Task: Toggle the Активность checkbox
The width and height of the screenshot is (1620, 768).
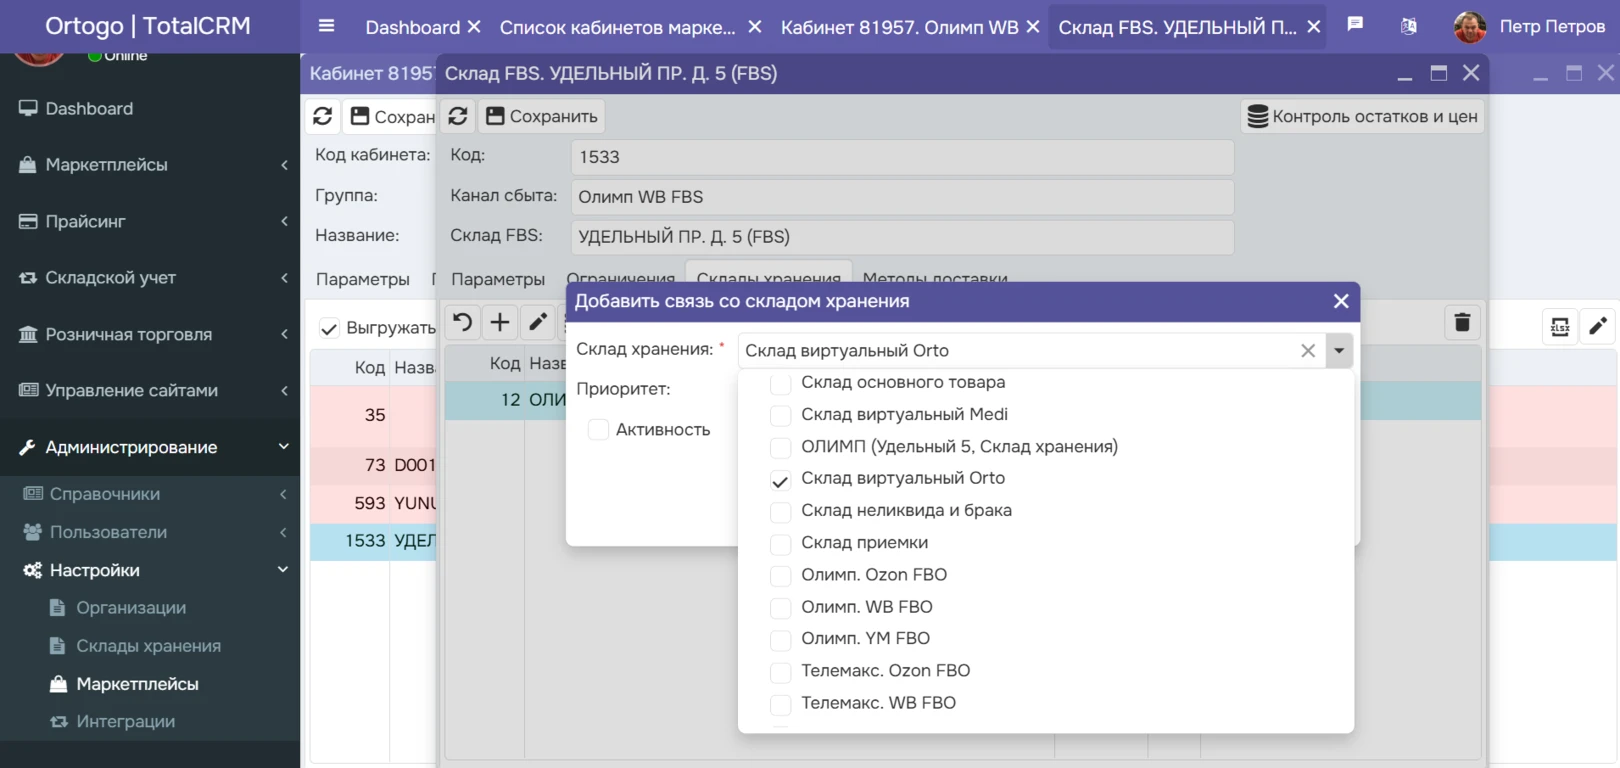Action: coord(598,430)
